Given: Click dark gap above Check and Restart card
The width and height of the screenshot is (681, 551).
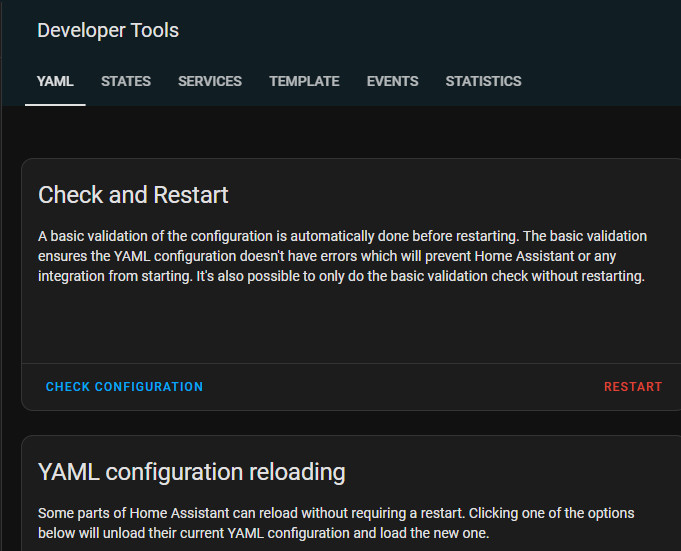Looking at the screenshot, I should (340, 132).
